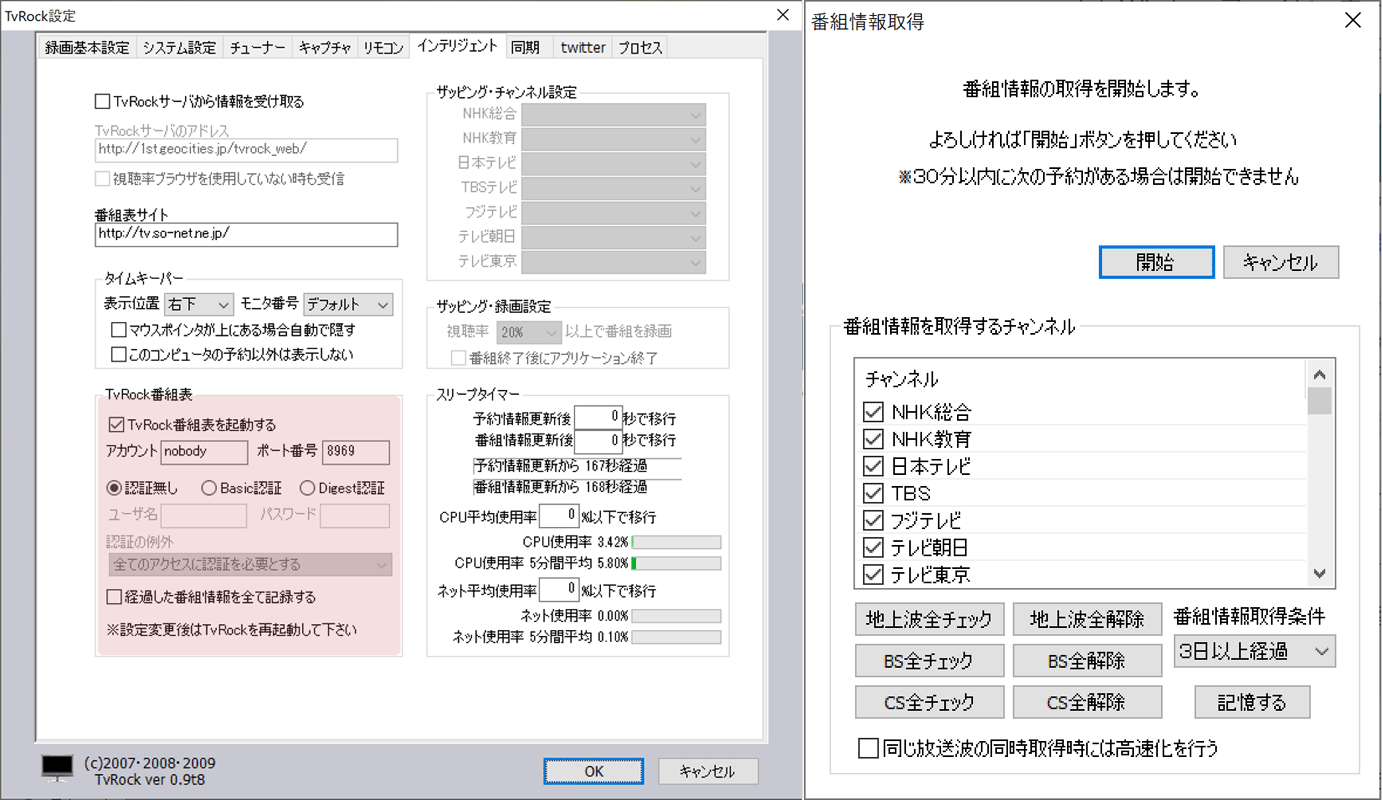This screenshot has width=1382, height=800.
Task: Open 日本テレビ zapping channel dropdown
Action: point(613,163)
